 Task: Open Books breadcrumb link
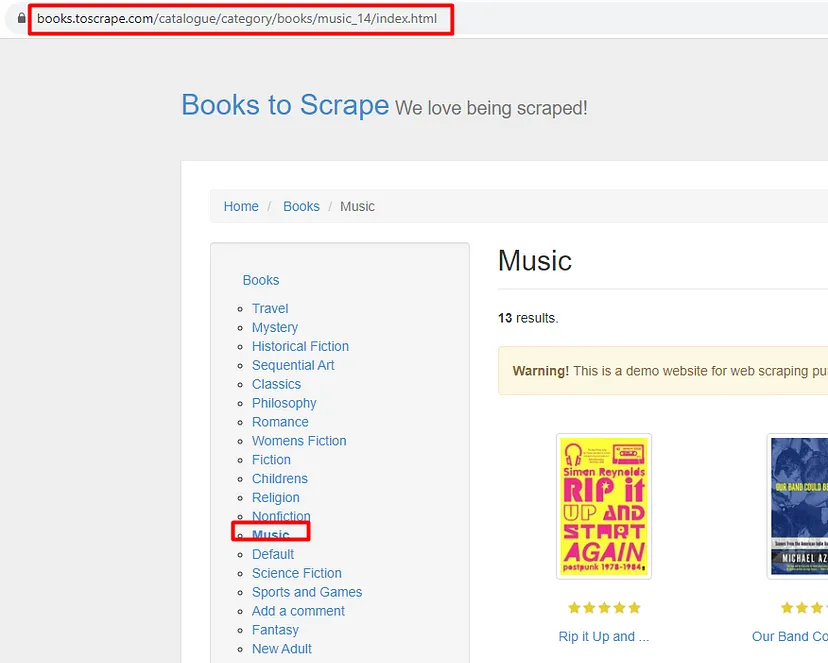[x=301, y=206]
